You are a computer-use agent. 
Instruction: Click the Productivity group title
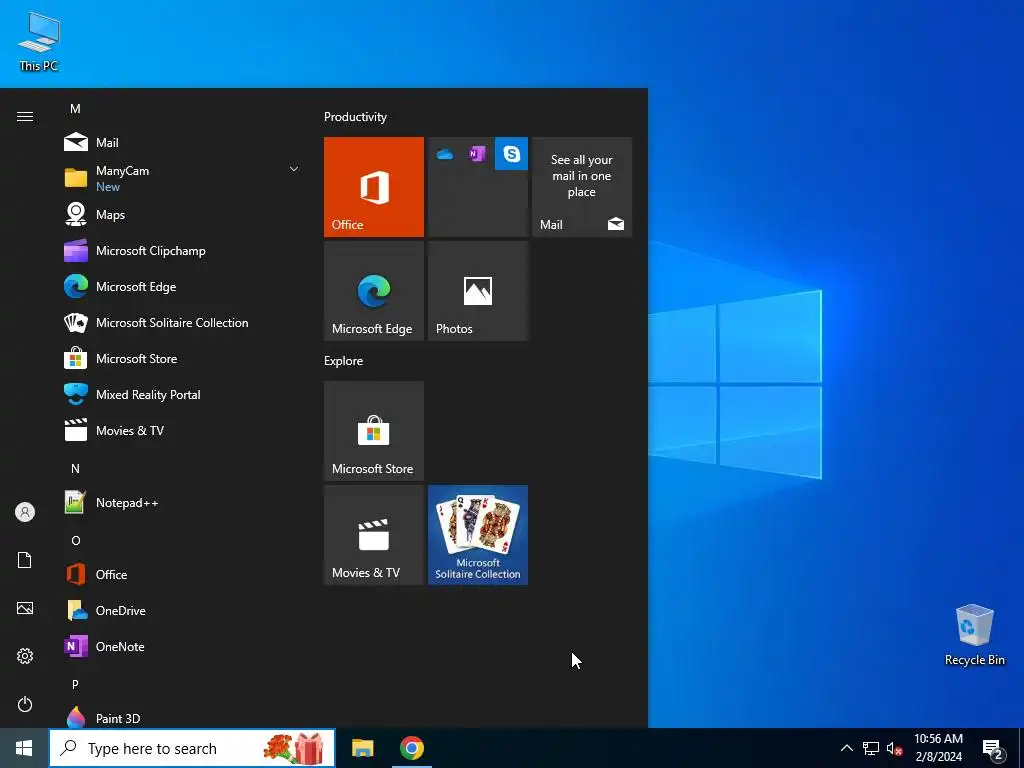point(355,117)
